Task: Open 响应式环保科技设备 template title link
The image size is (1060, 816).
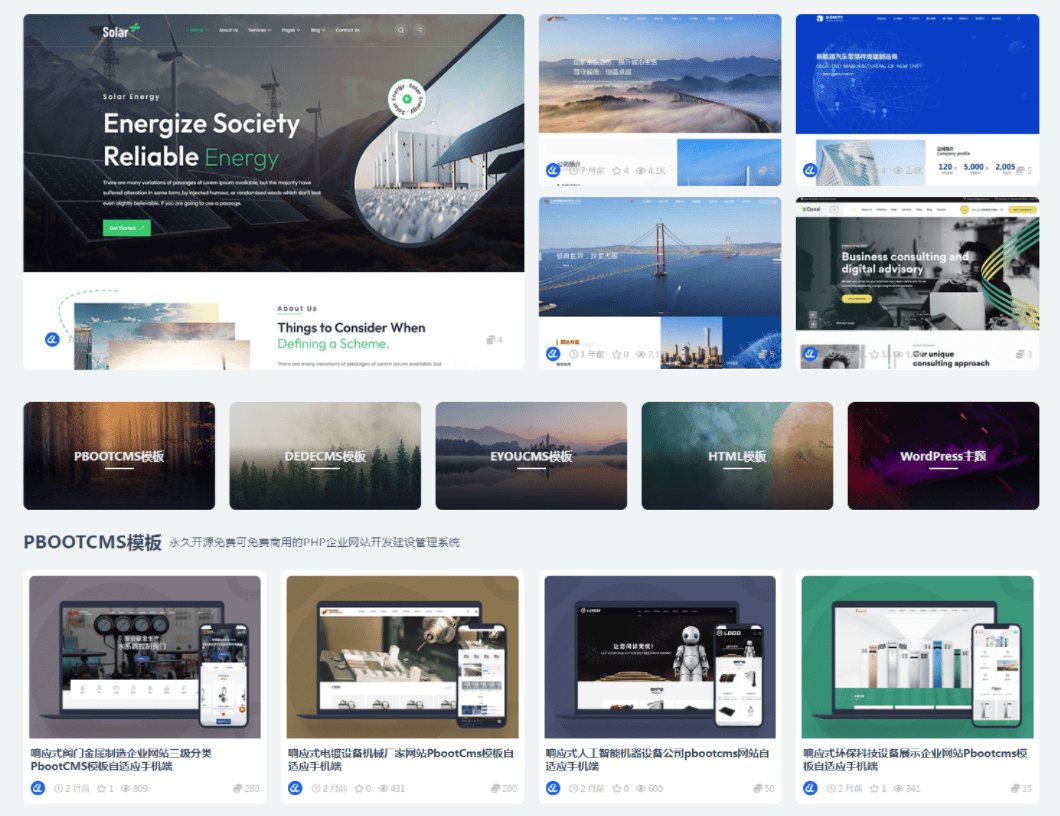Action: 915,759
